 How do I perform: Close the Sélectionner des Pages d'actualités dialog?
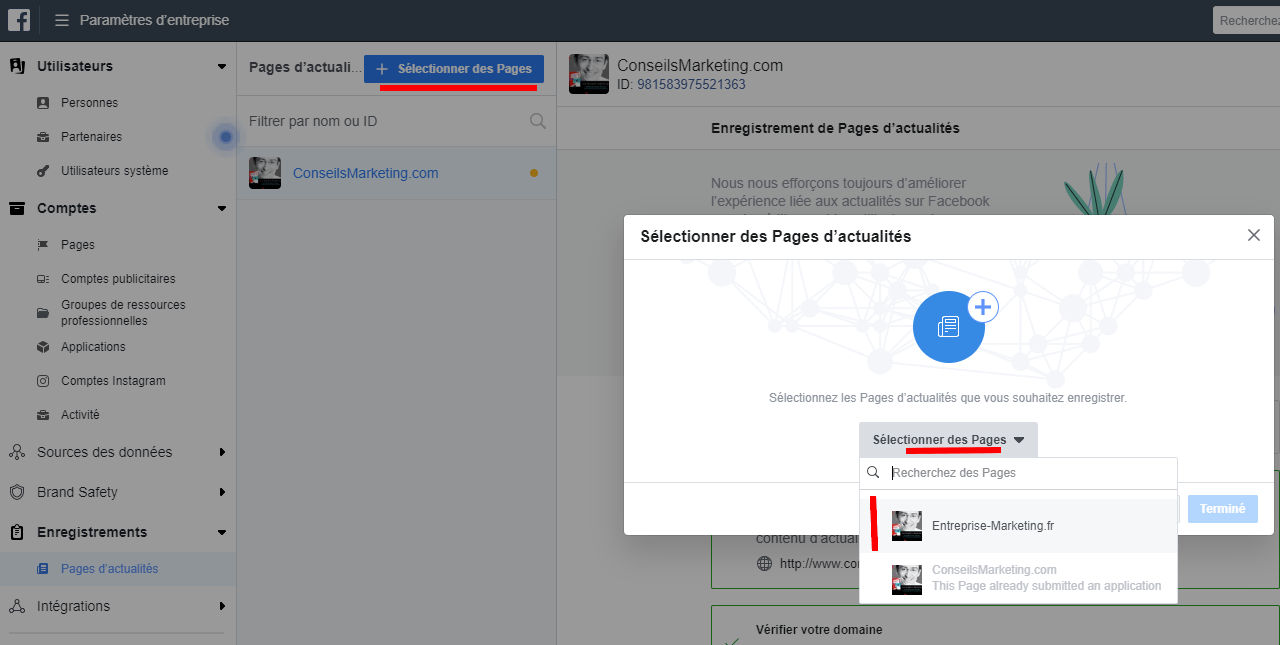click(1254, 236)
